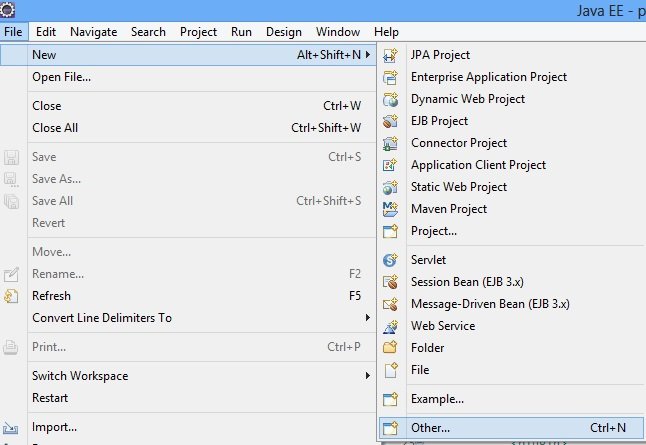
Task: Click the Session Bean icon
Action: (x=390, y=282)
